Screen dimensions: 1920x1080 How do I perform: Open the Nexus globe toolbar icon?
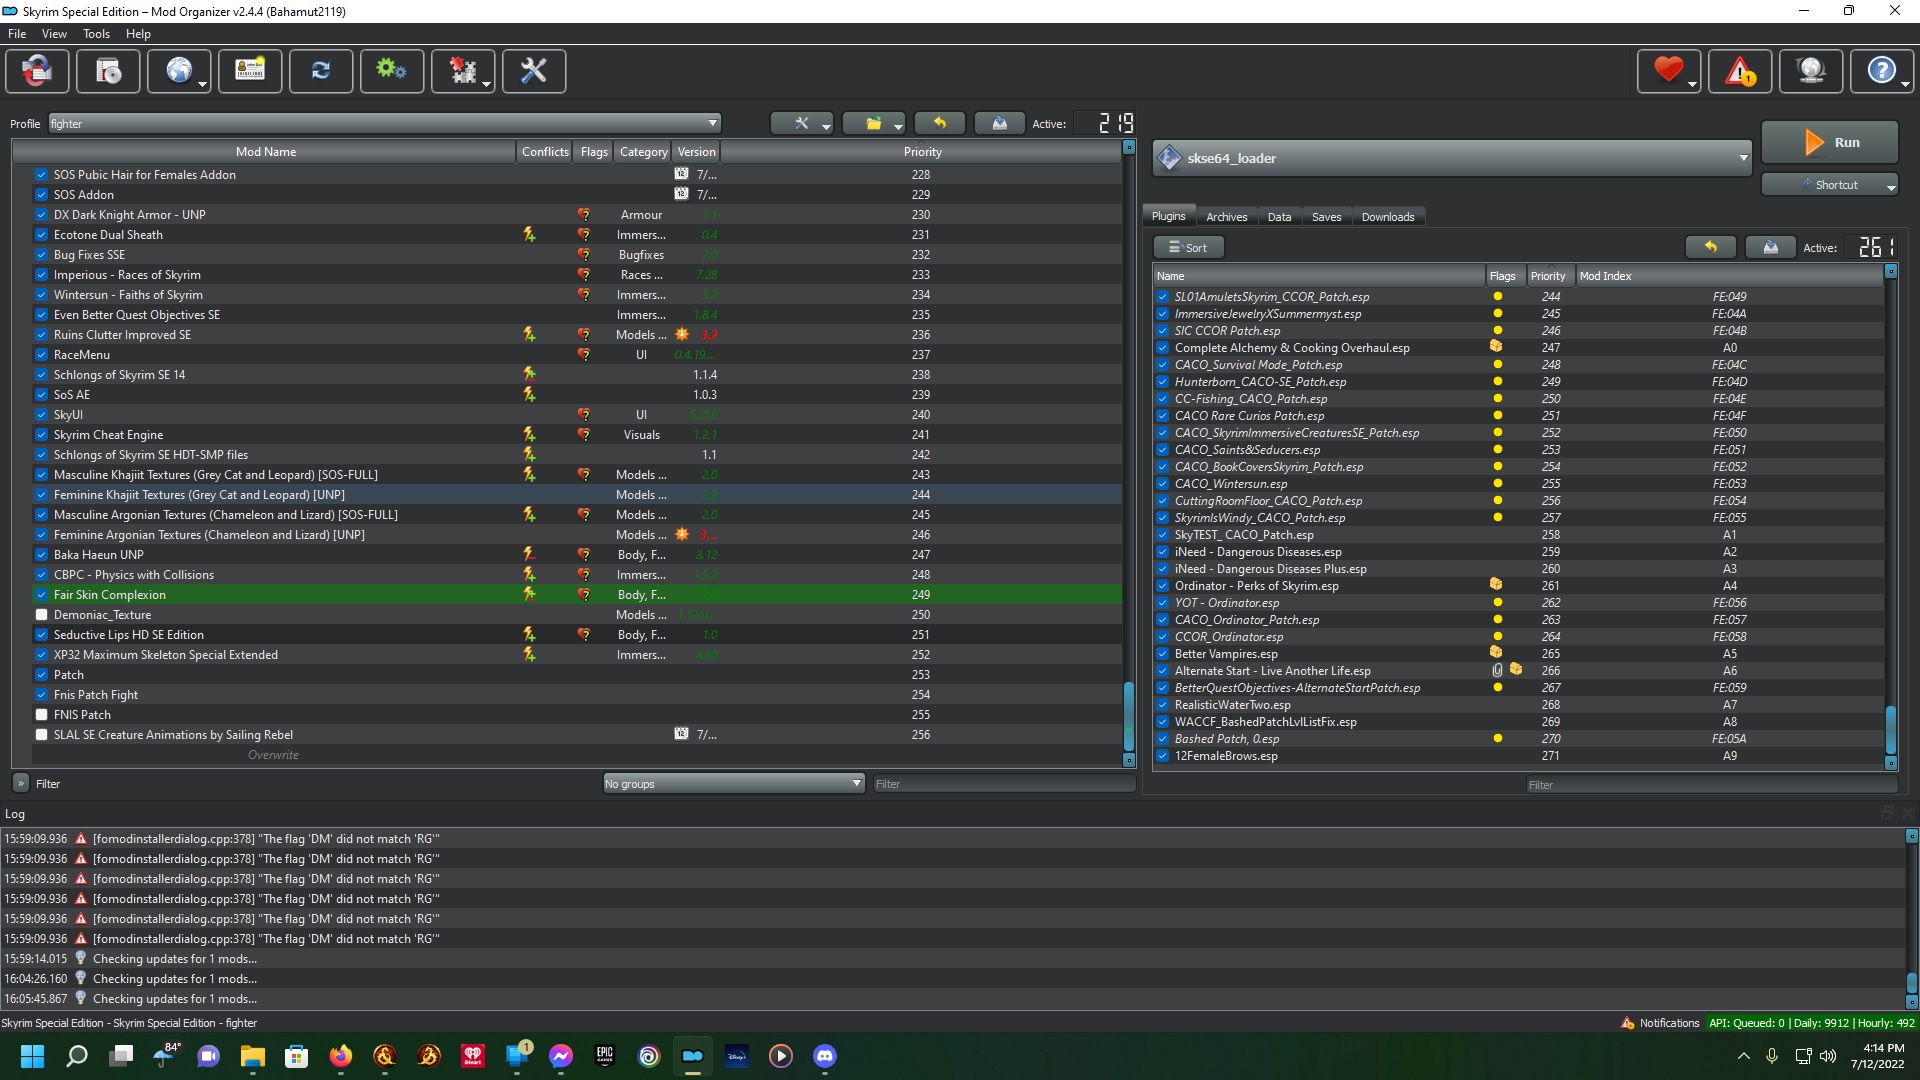point(179,72)
